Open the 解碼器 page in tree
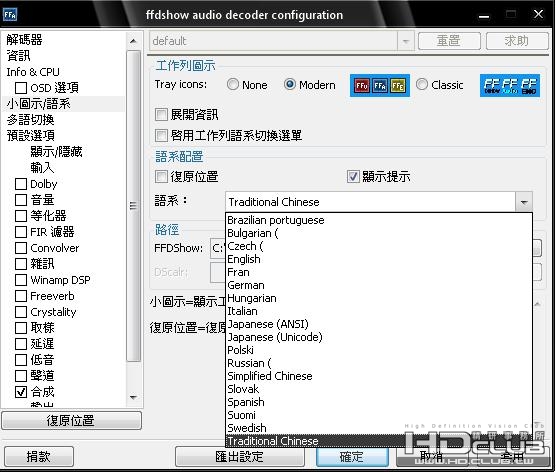Viewport: 556px width, 472px height. click(24, 40)
